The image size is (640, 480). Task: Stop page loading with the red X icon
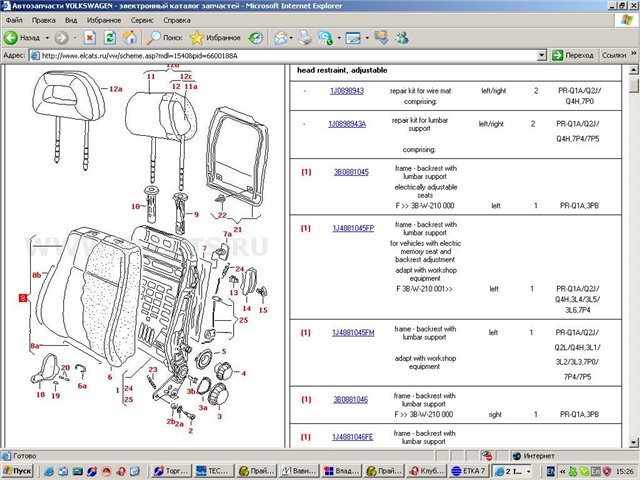point(90,38)
